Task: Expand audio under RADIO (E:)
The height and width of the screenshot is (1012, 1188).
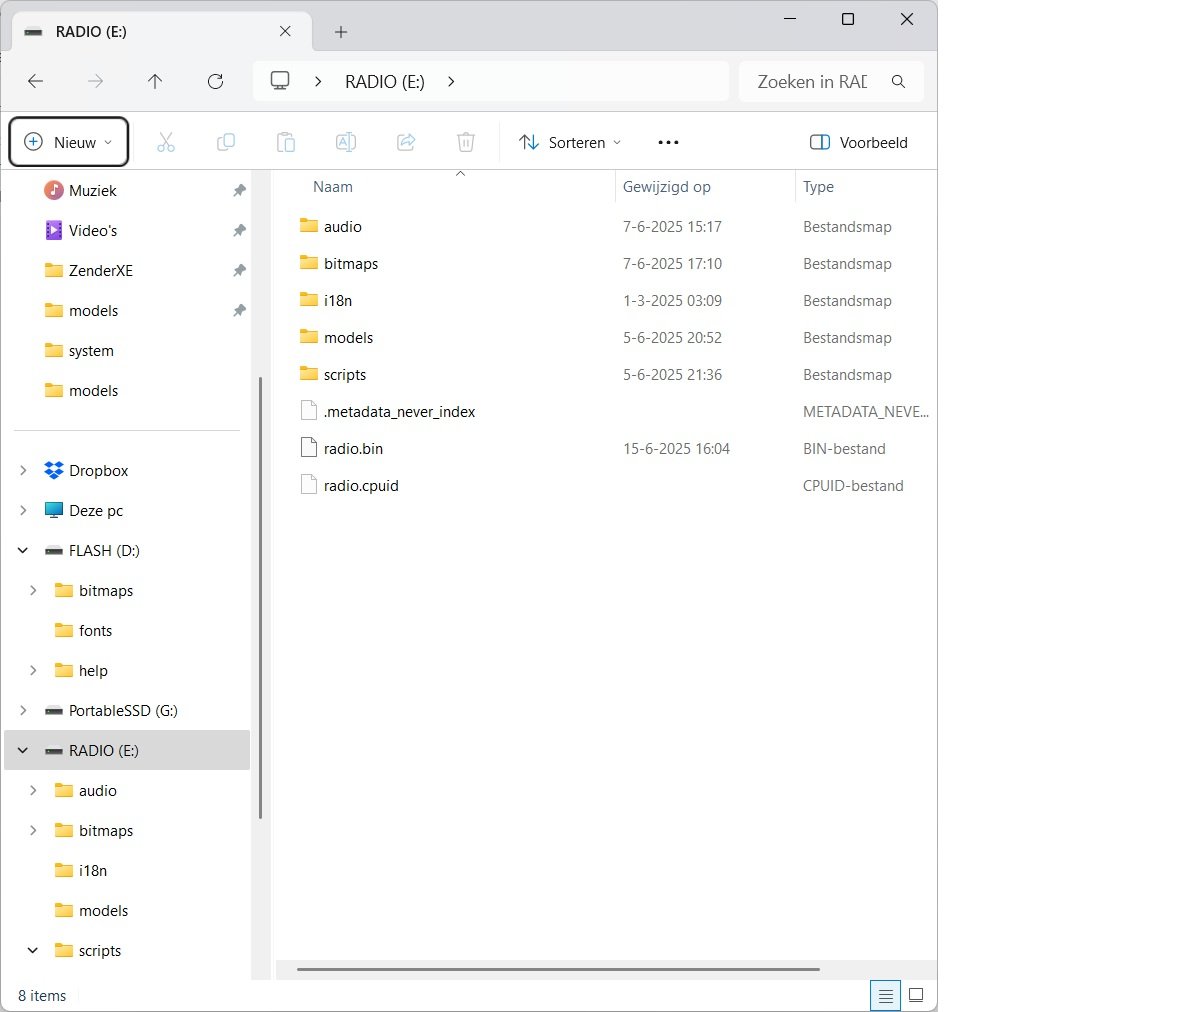Action: coord(33,791)
